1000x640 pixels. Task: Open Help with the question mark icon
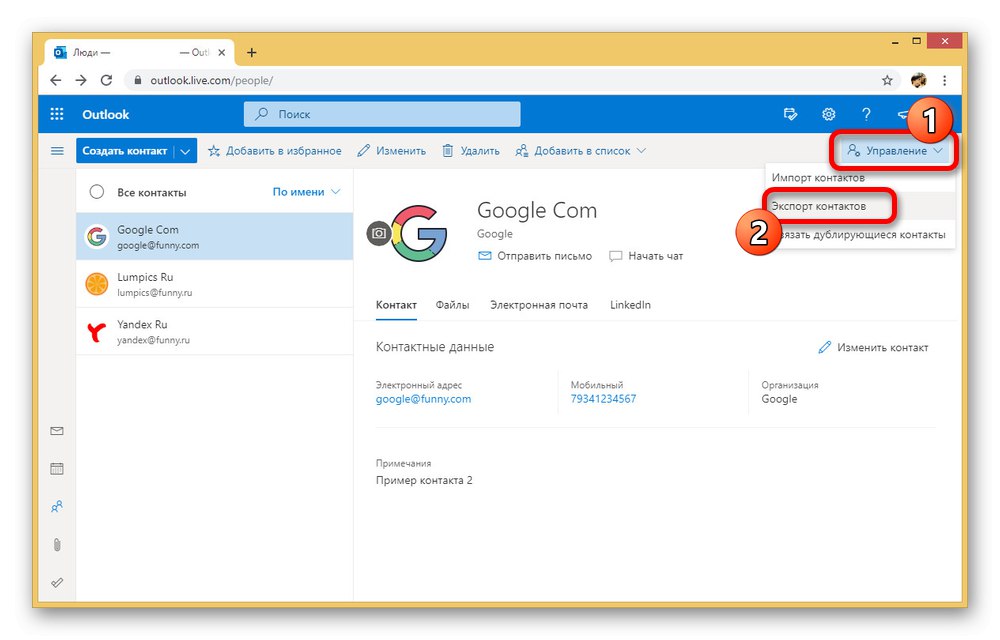866,114
